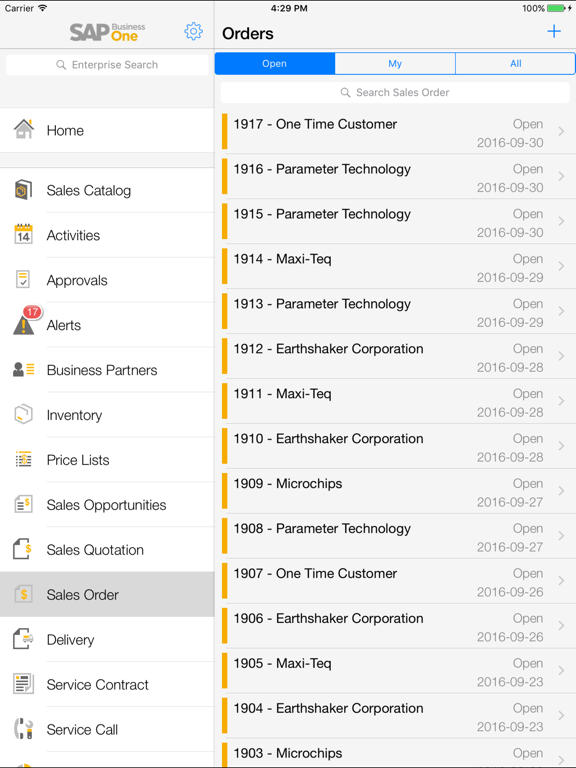This screenshot has width=576, height=768.
Task: Click the Activities calendar icon
Action: point(24,235)
